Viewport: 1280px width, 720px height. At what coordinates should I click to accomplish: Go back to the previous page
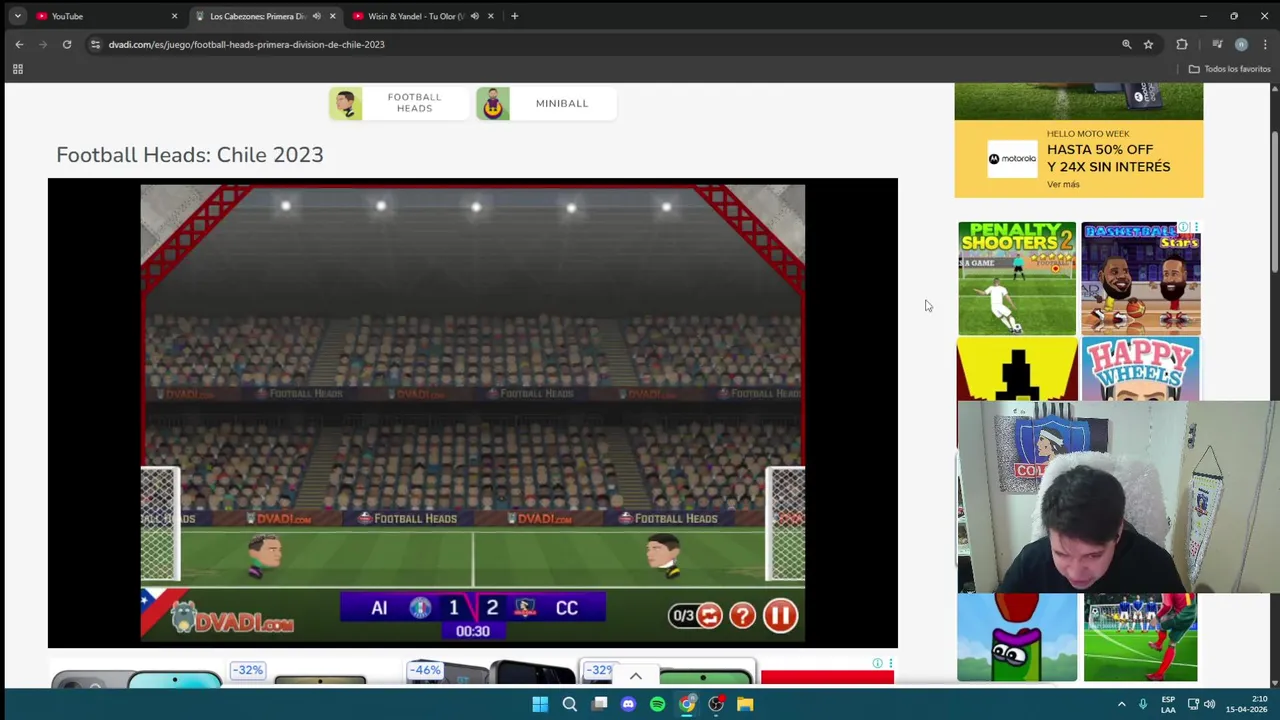(x=19, y=44)
